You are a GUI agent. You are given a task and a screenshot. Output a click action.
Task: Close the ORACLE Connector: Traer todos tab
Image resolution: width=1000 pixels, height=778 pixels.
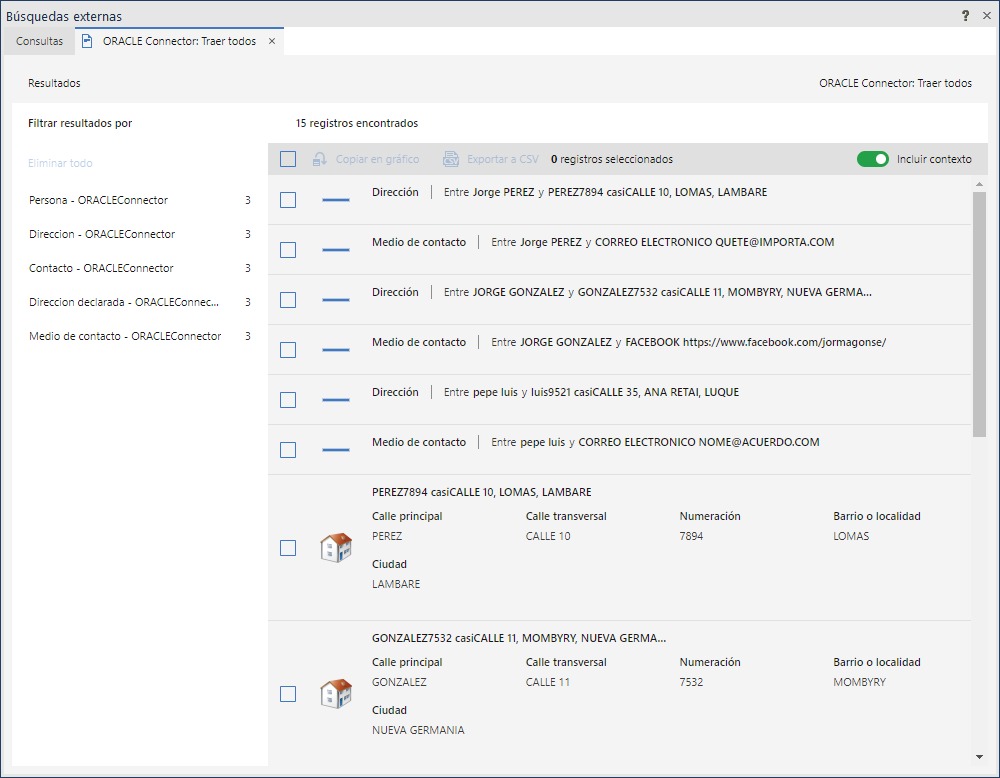pos(271,42)
